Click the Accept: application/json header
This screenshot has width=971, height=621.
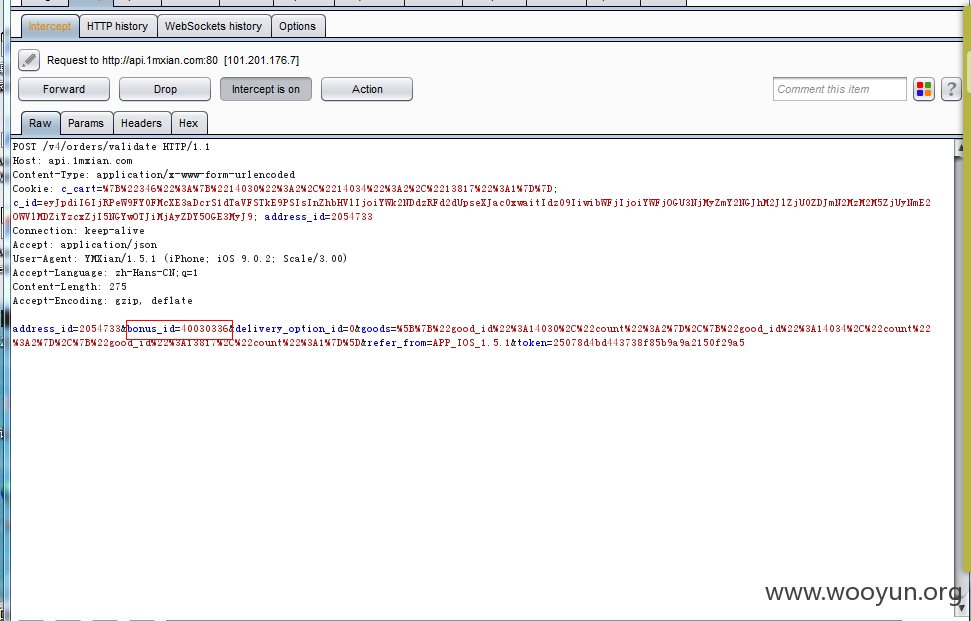click(85, 245)
